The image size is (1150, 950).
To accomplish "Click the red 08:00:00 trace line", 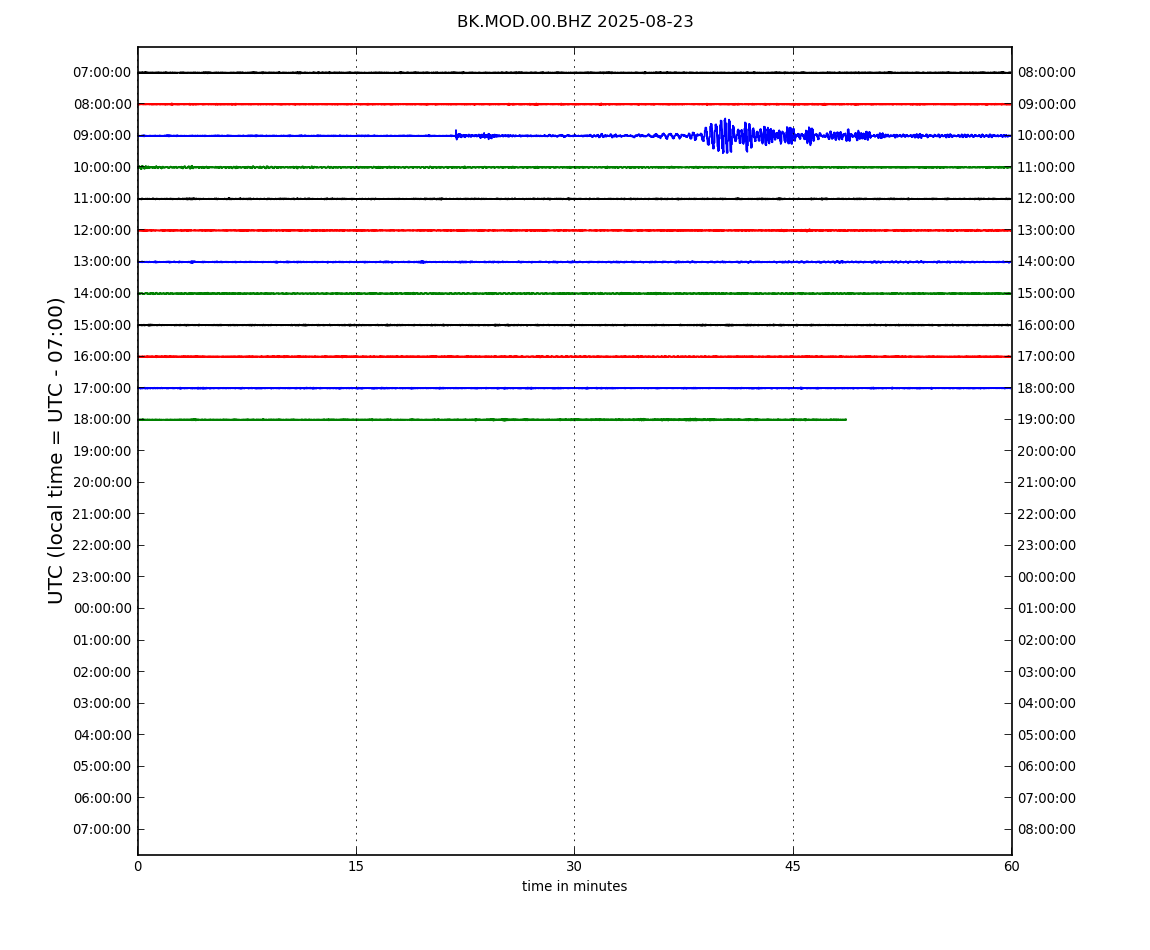I will point(574,104).
